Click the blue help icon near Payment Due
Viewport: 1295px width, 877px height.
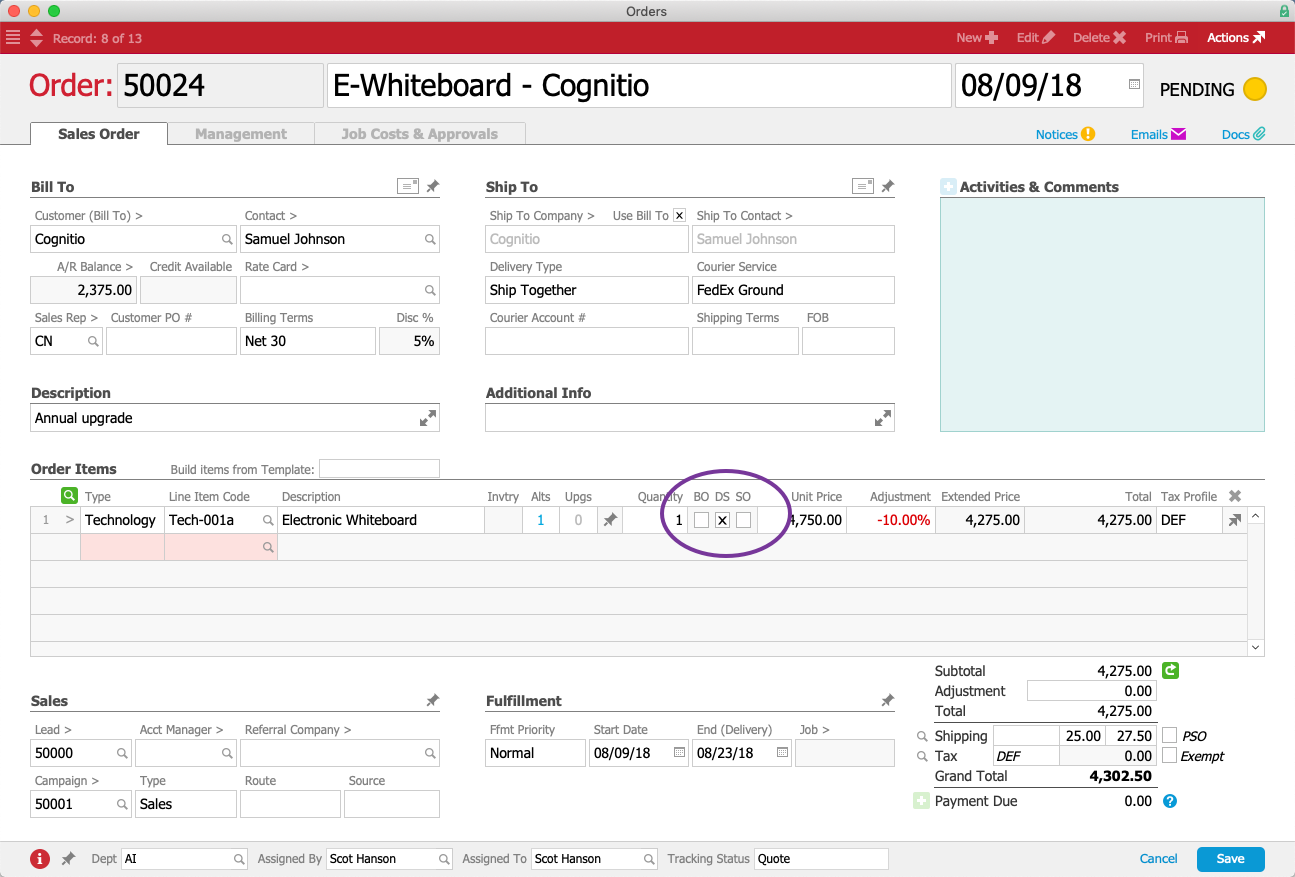(x=1170, y=801)
